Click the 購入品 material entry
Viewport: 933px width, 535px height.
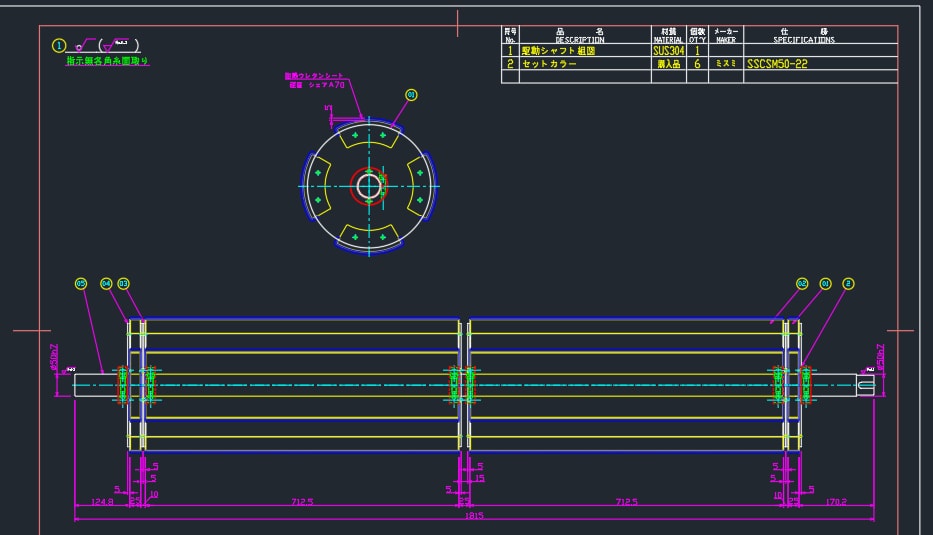coord(669,64)
